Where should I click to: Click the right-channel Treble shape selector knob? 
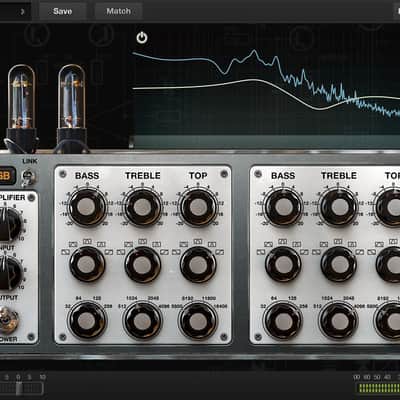pos(338,264)
